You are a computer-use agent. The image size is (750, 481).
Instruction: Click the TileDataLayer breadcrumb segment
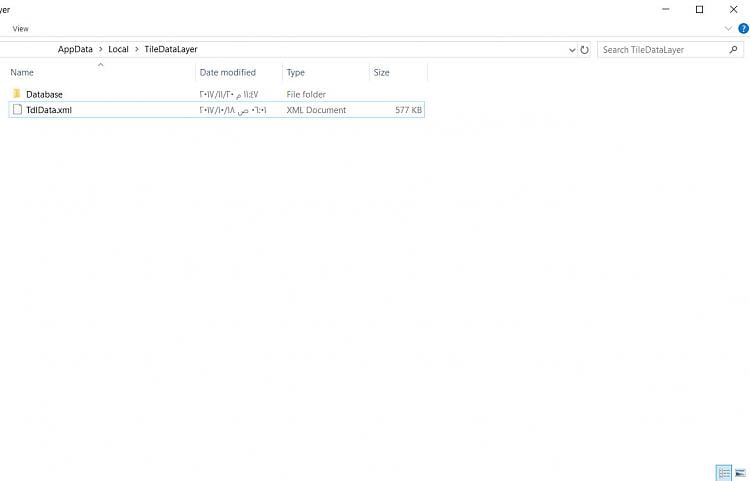point(171,49)
